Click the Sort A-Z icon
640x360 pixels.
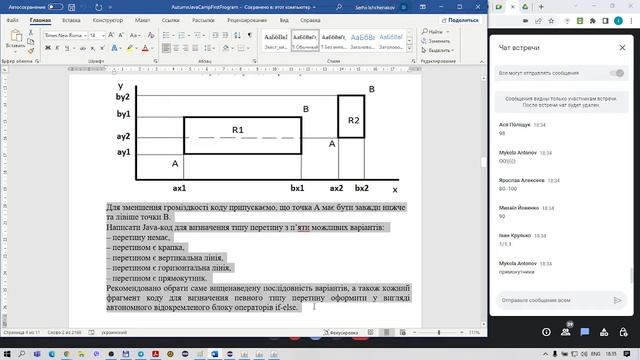coord(238,36)
